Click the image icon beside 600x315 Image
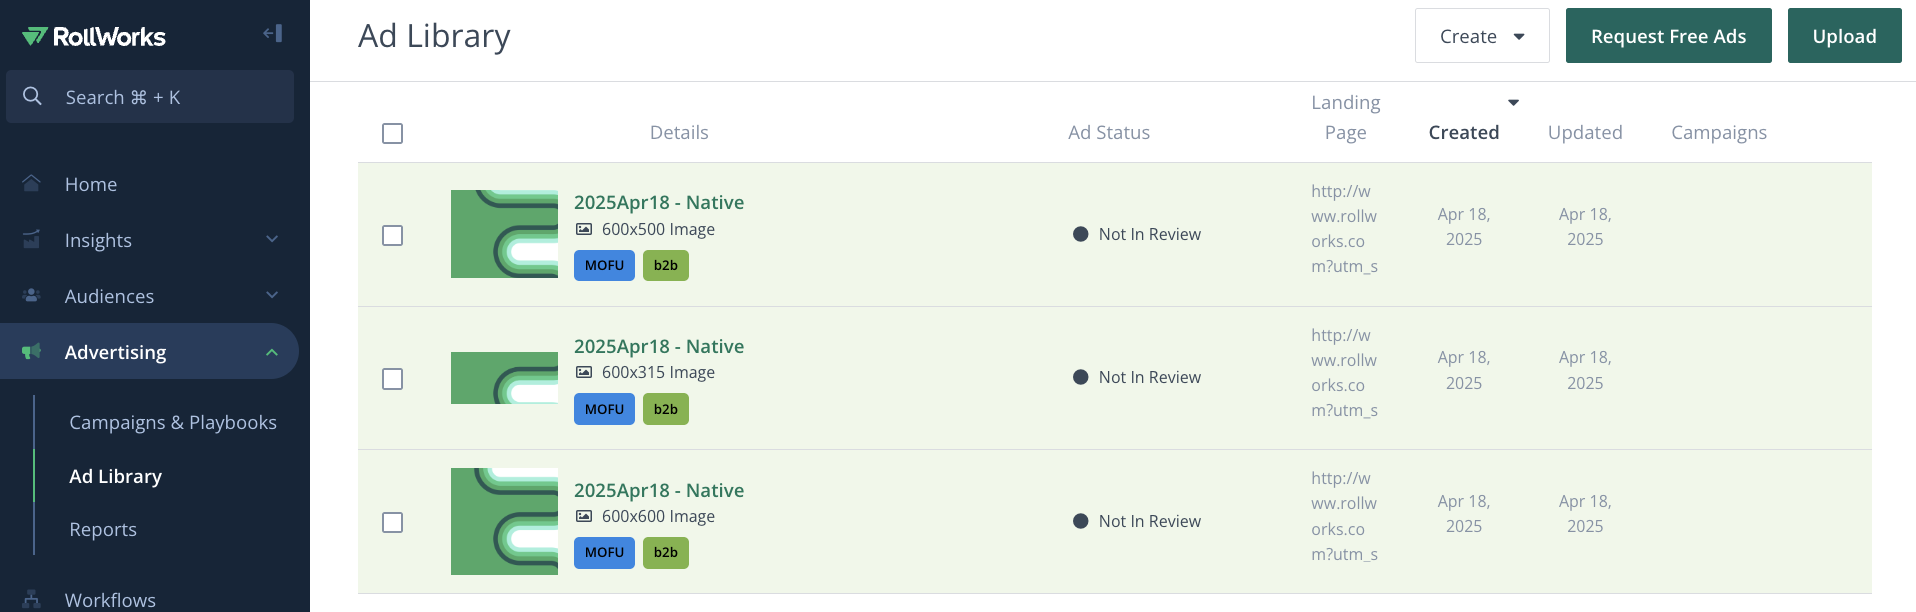Viewport: 1916px width, 612px height. 584,372
